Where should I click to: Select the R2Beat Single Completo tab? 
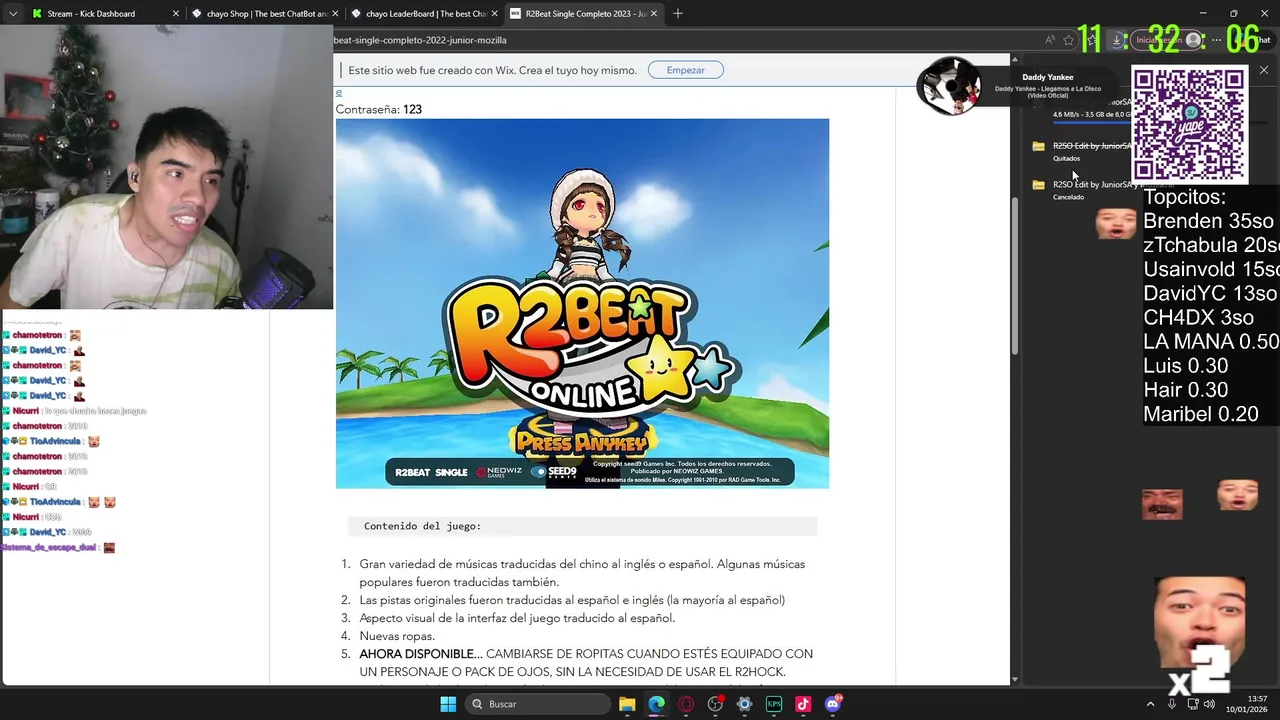pos(582,14)
